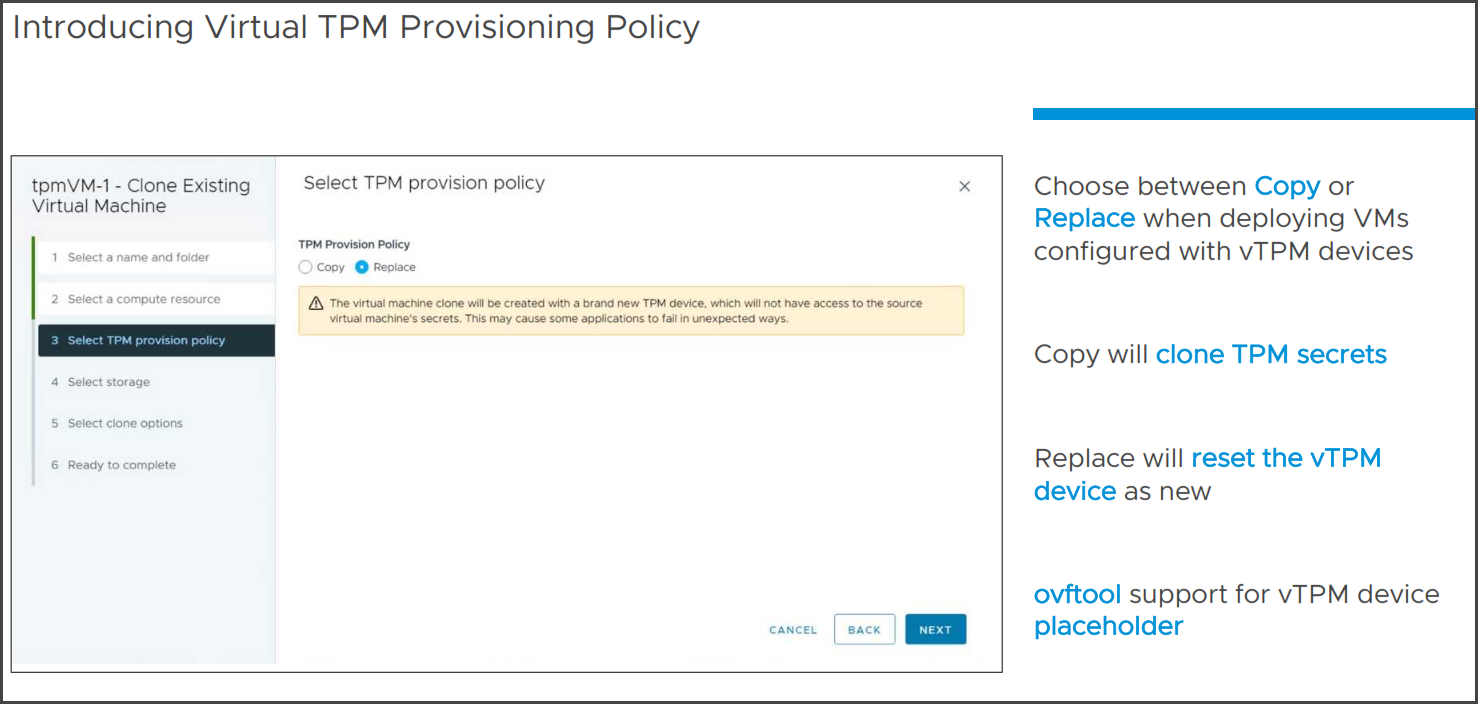The width and height of the screenshot is (1478, 704).
Task: Select the Replace radio button
Action: point(362,267)
